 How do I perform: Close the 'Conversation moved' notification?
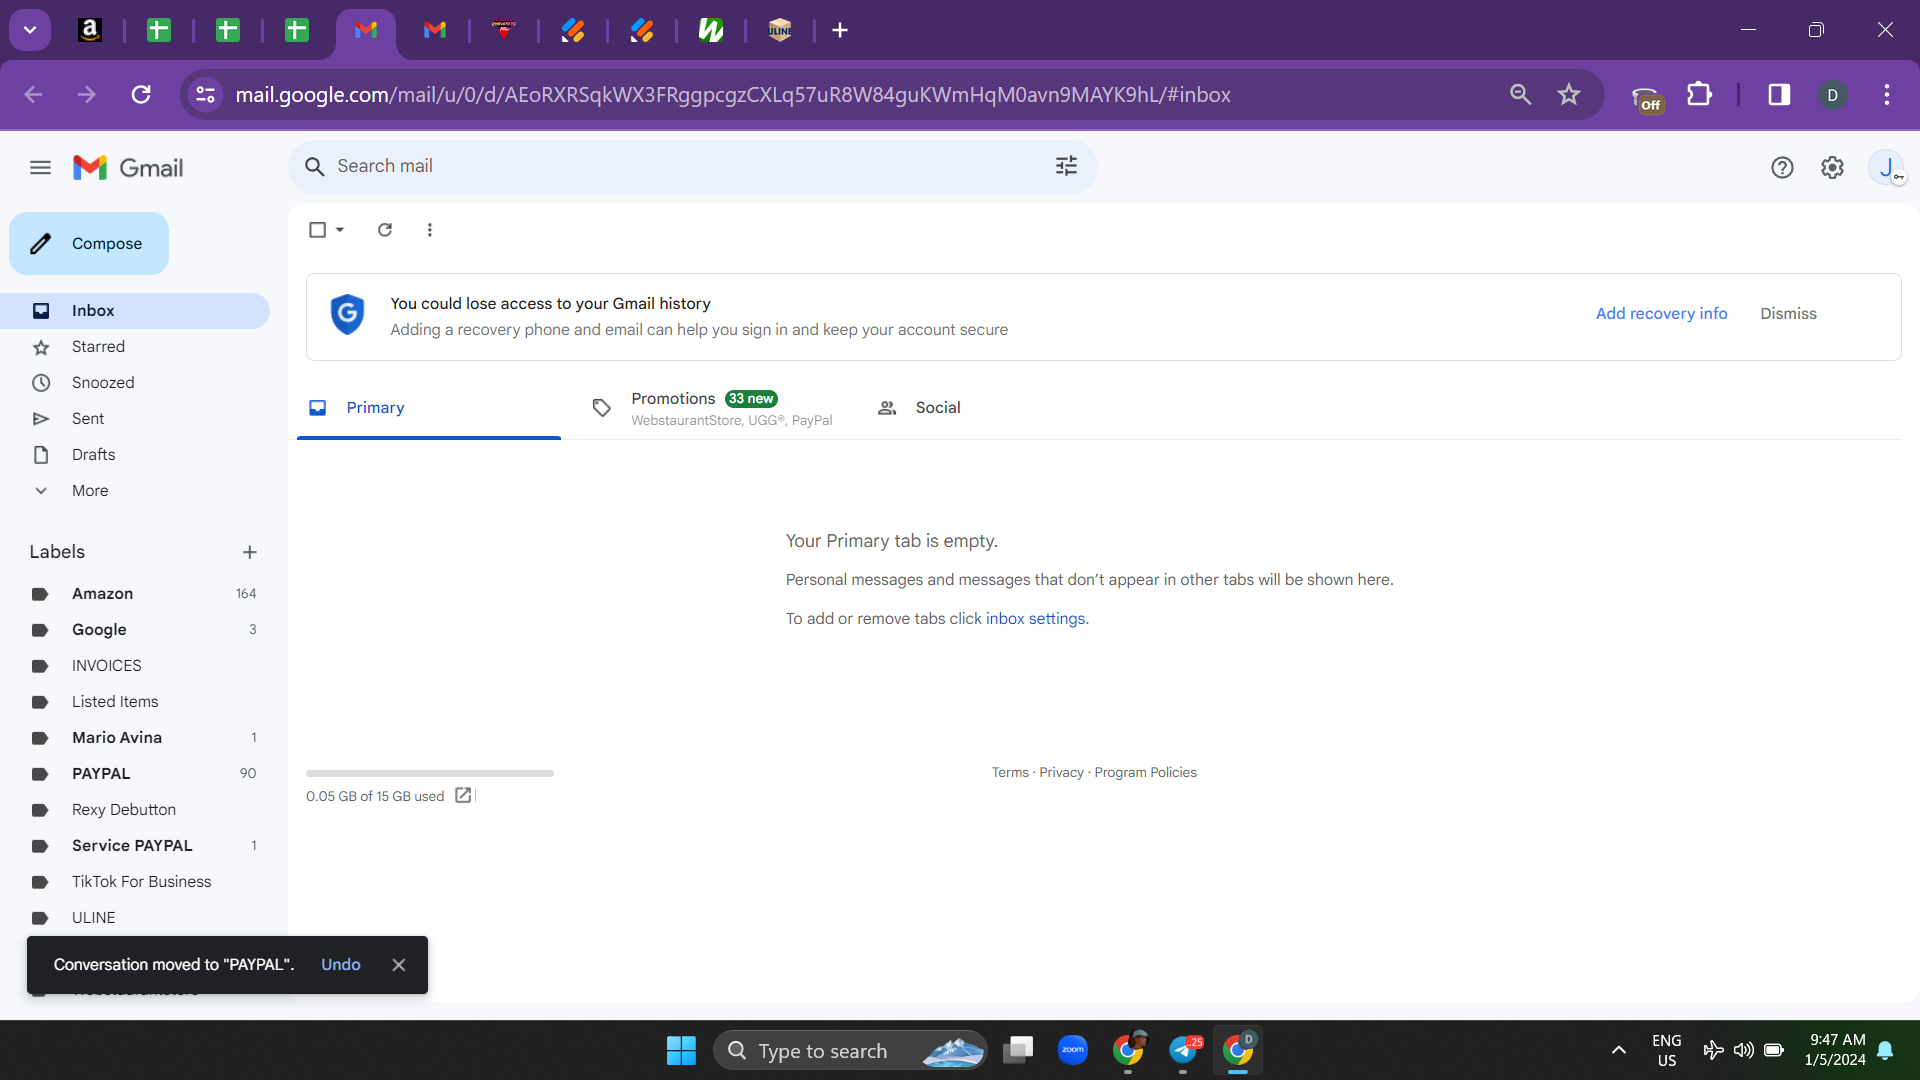[x=399, y=965]
